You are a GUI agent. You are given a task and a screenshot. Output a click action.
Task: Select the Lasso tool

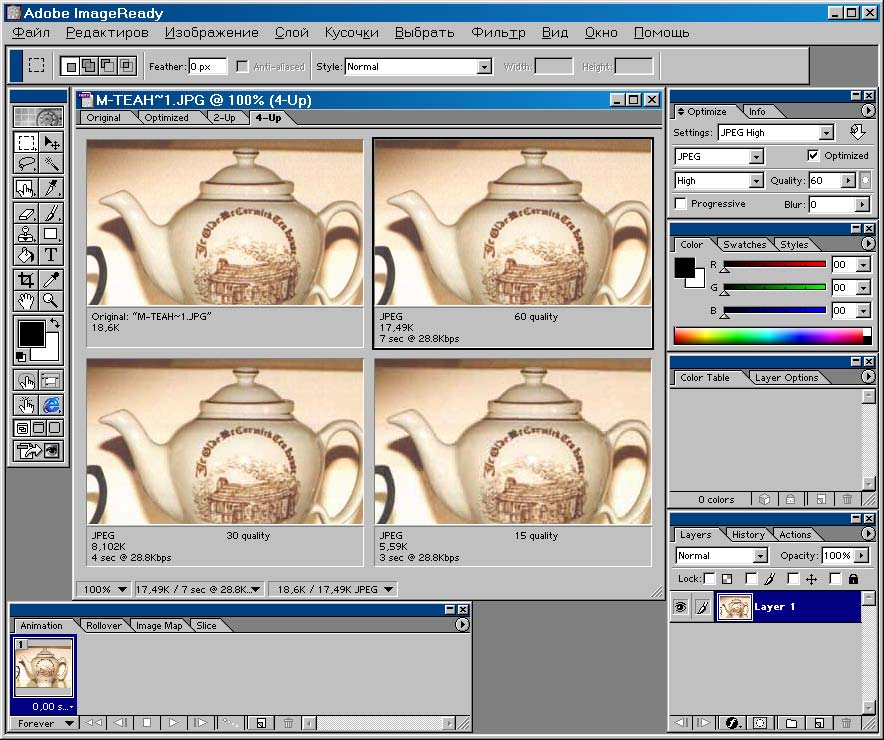tap(26, 165)
